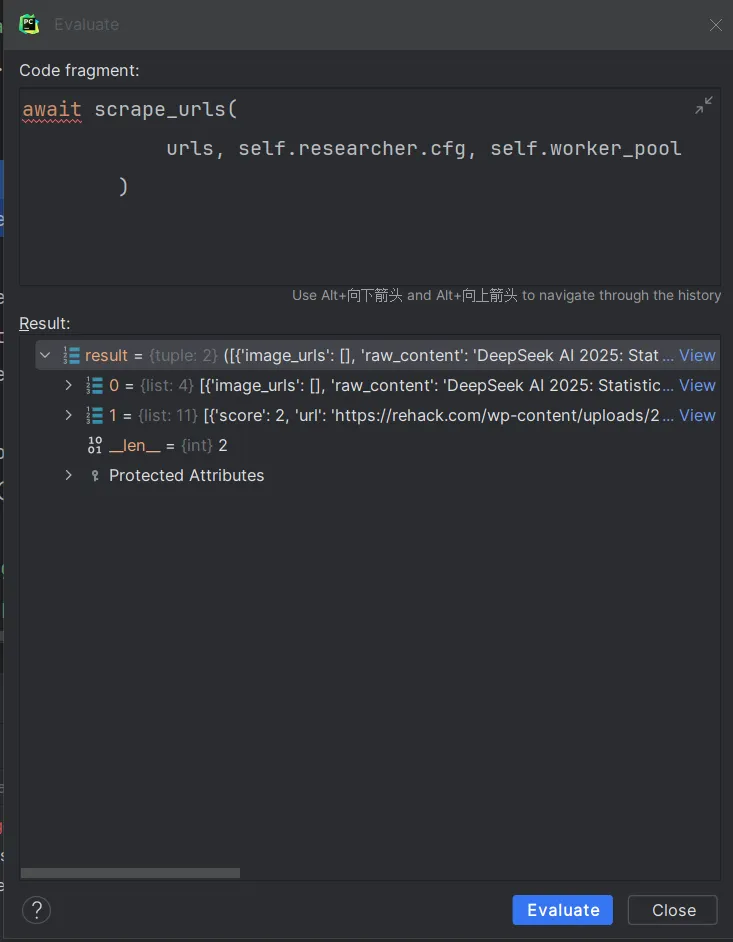Screen dimensions: 733x942
Task: Collapse the code fragment editor with arrows icon
Action: 704,105
